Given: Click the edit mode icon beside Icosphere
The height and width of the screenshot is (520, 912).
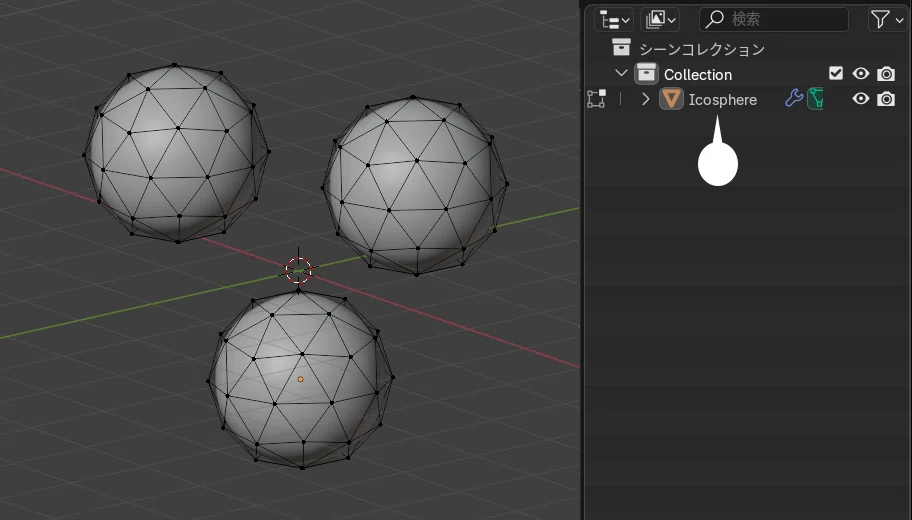Looking at the screenshot, I should (x=596, y=99).
